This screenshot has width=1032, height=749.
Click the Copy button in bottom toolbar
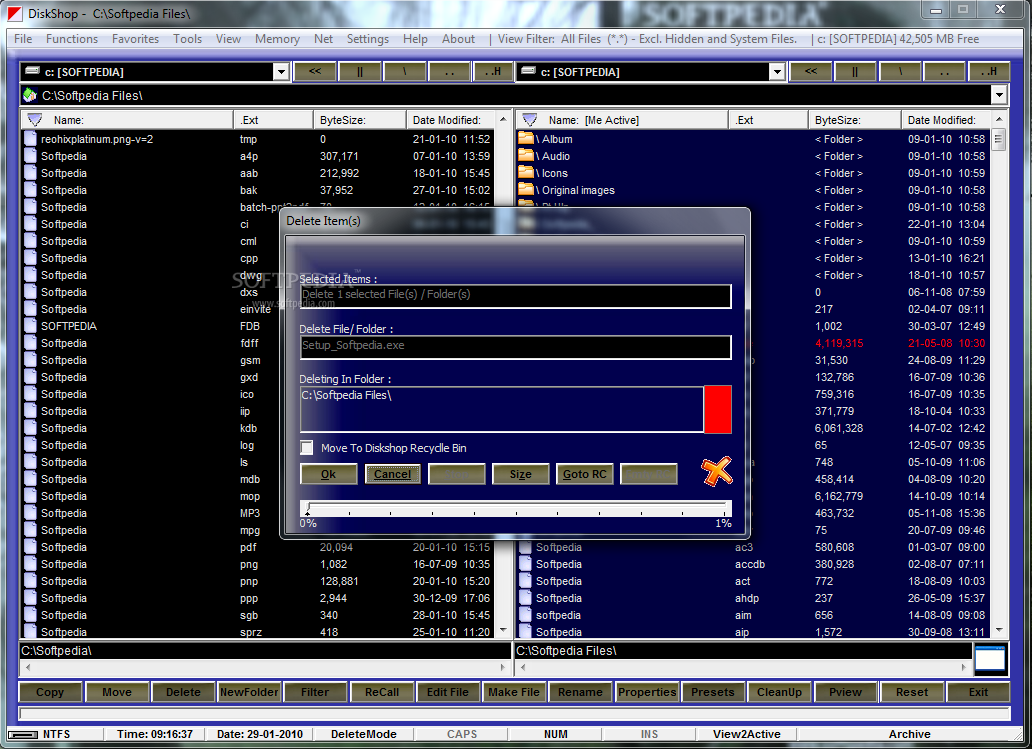[50, 692]
